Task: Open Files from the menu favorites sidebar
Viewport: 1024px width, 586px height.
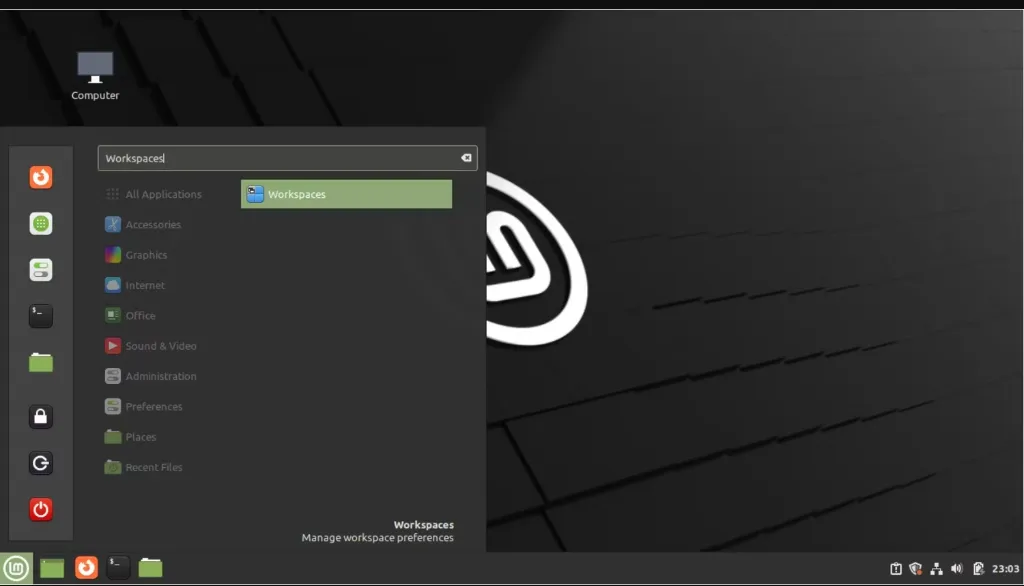Action: tap(40, 363)
